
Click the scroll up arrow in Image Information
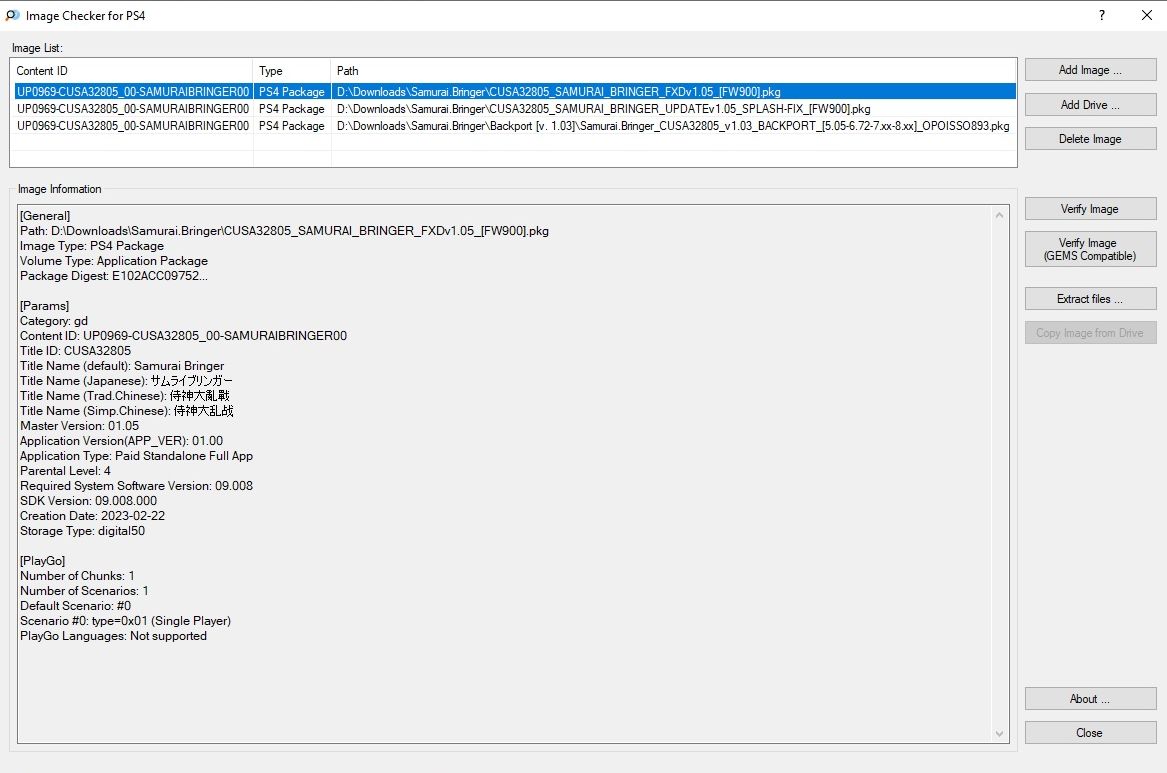tap(1000, 215)
